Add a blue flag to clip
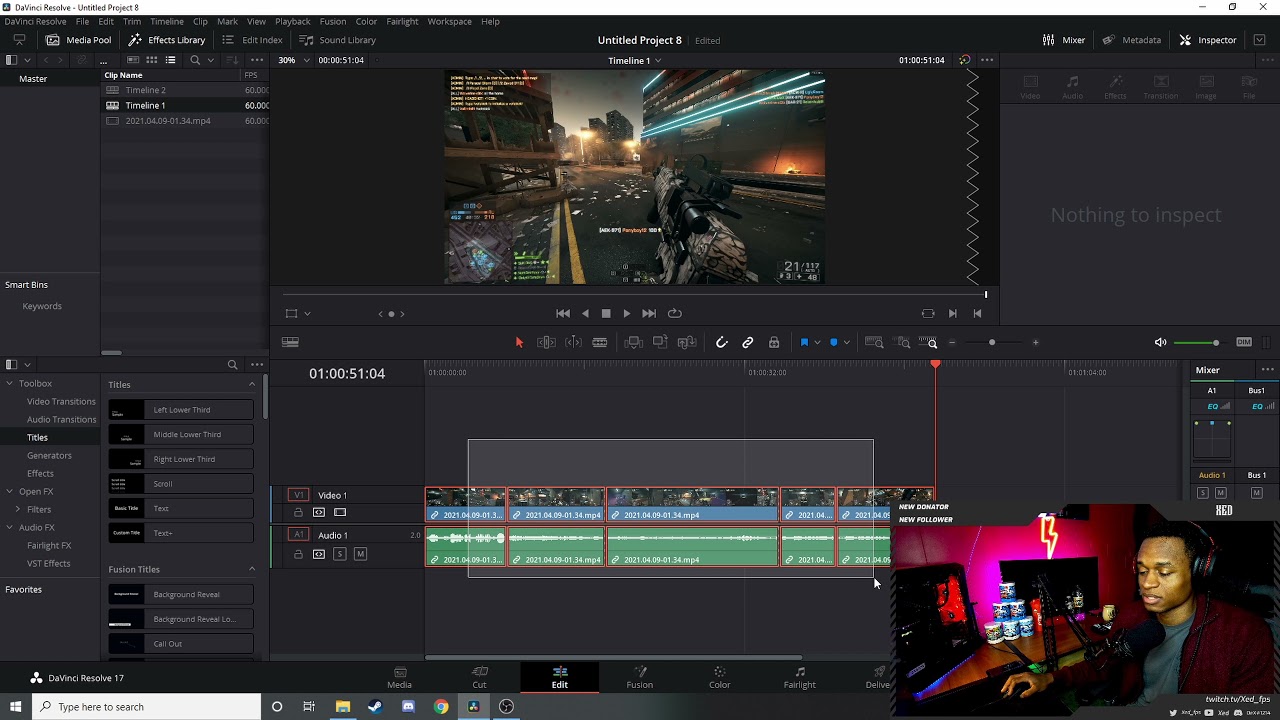1280x720 pixels. [x=804, y=343]
